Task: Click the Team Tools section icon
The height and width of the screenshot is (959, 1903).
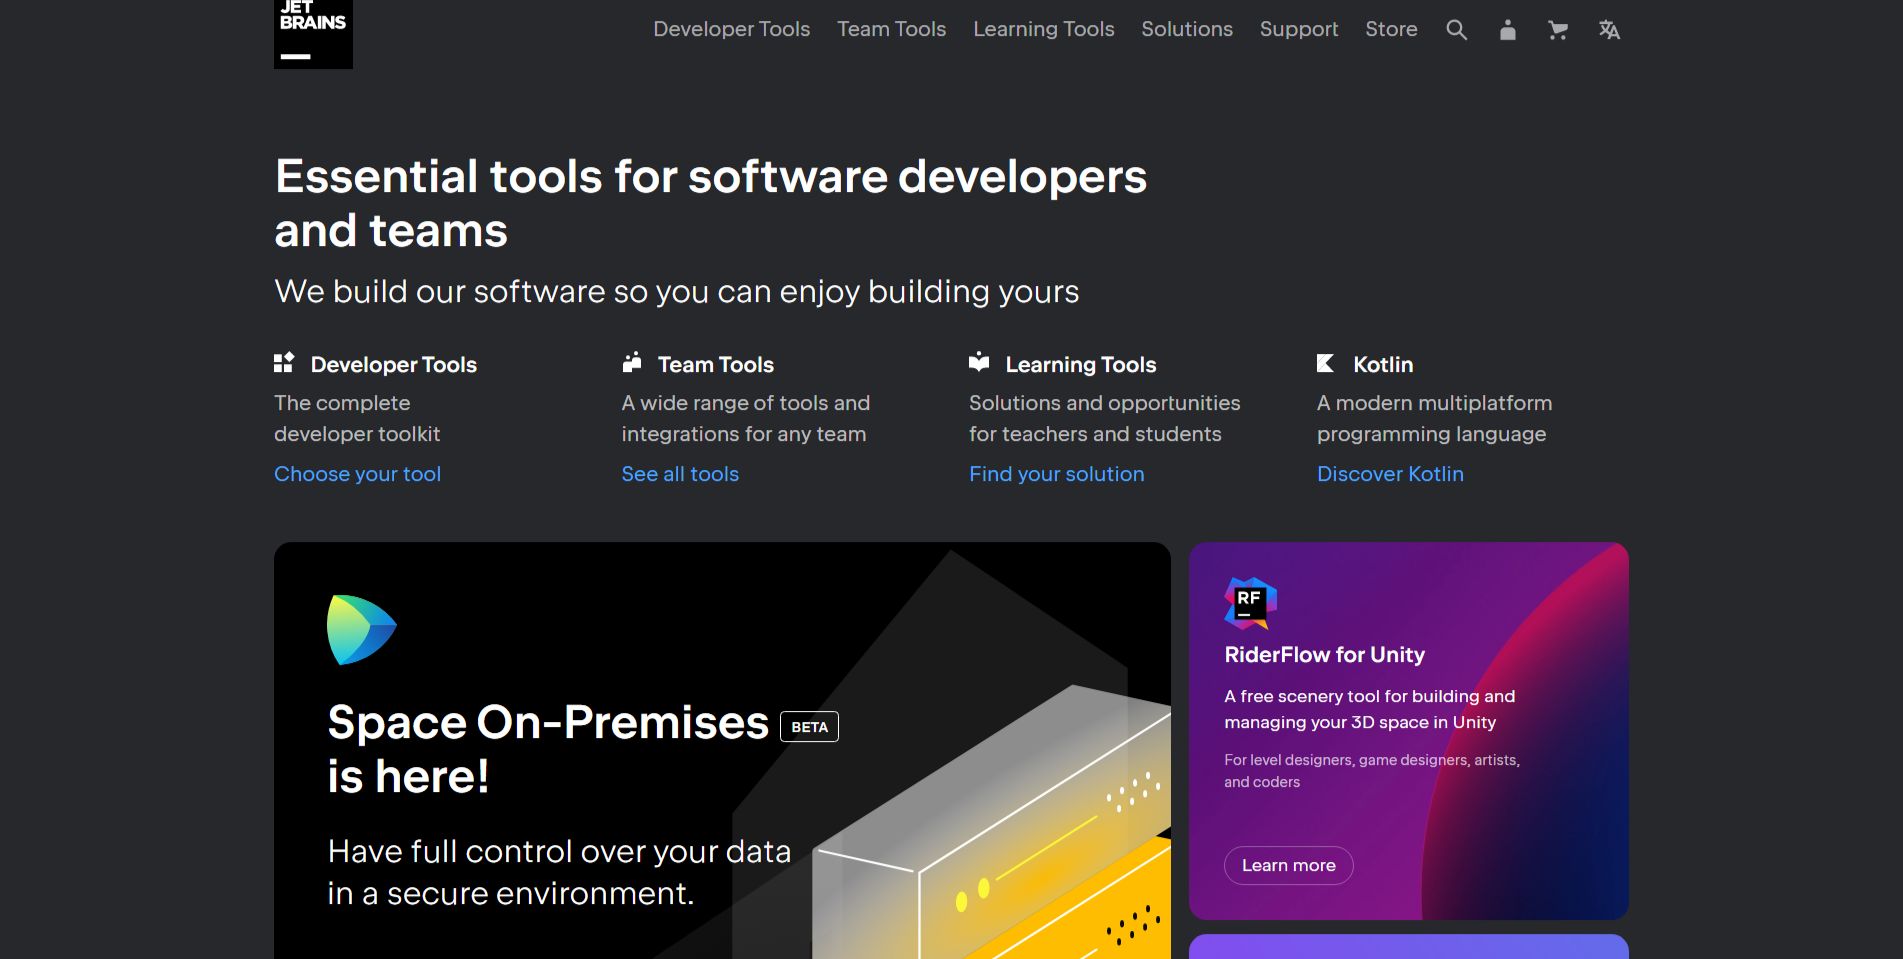Action: tap(632, 362)
